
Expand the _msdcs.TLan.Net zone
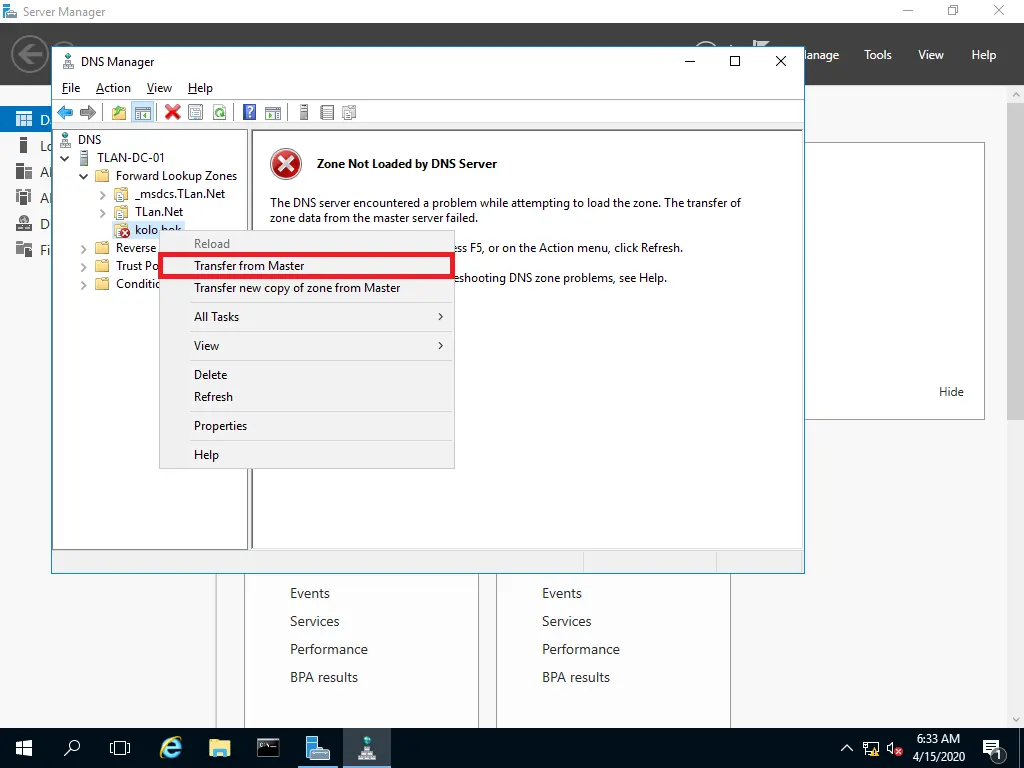pos(103,195)
